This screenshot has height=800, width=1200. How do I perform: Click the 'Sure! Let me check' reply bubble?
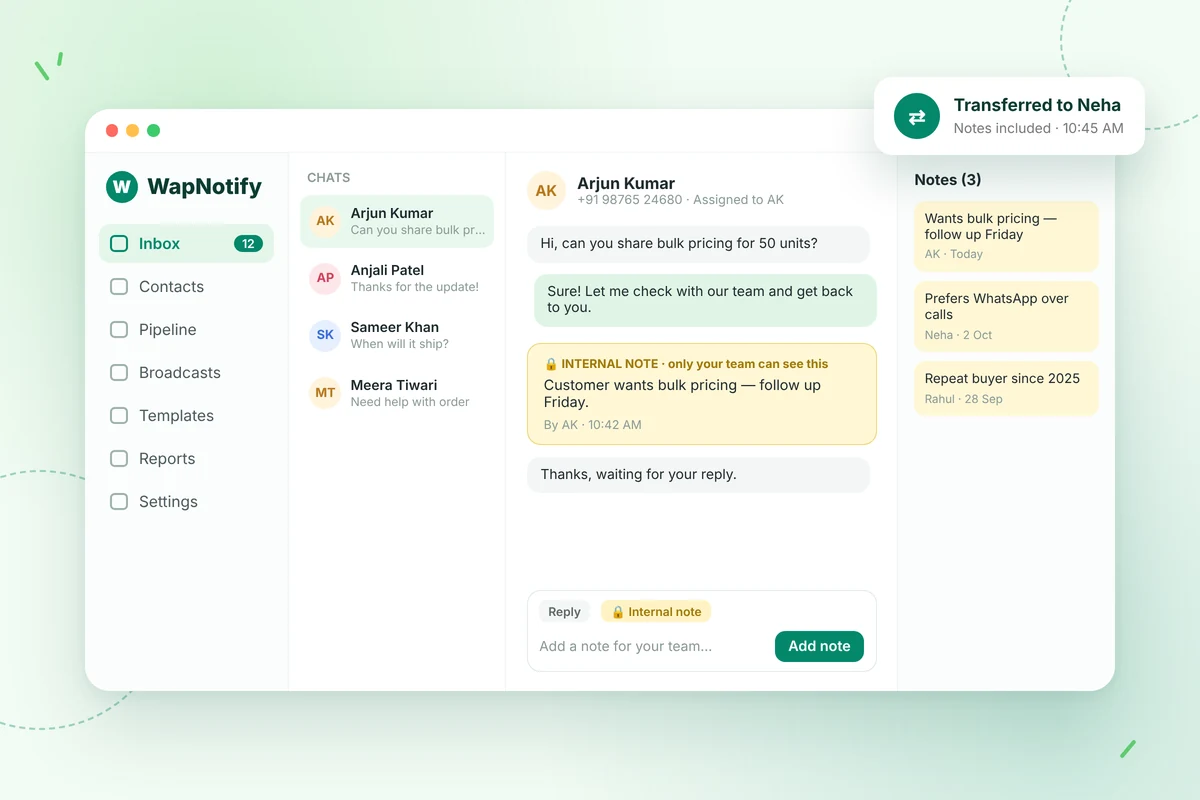[x=705, y=300]
